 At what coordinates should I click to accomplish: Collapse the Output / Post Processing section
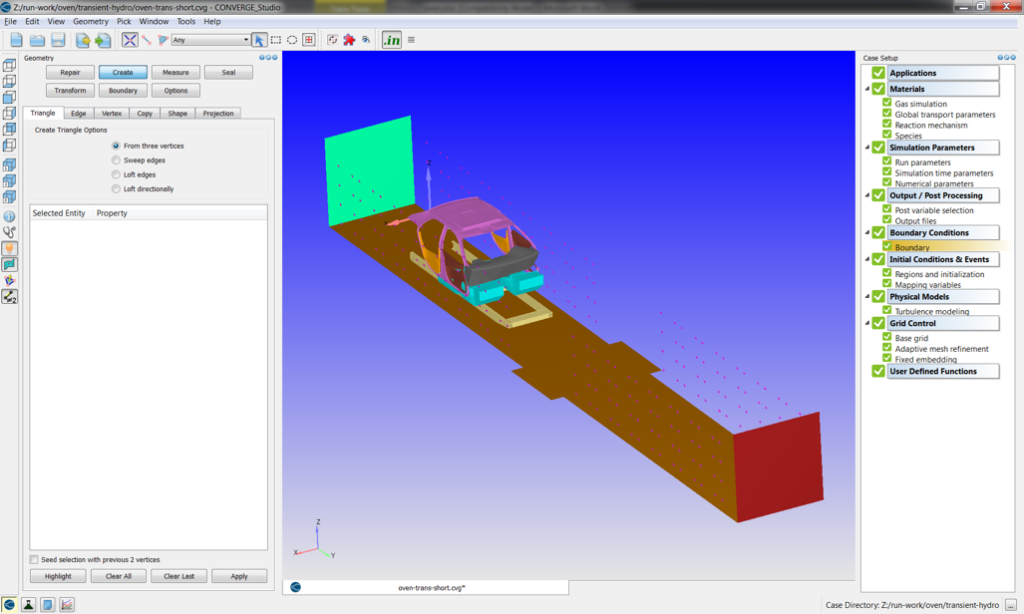click(x=867, y=195)
